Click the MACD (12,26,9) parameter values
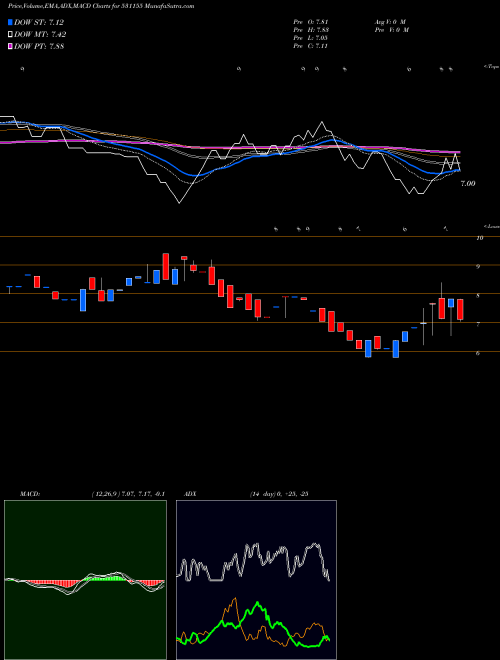500x660 pixels. coord(128,494)
